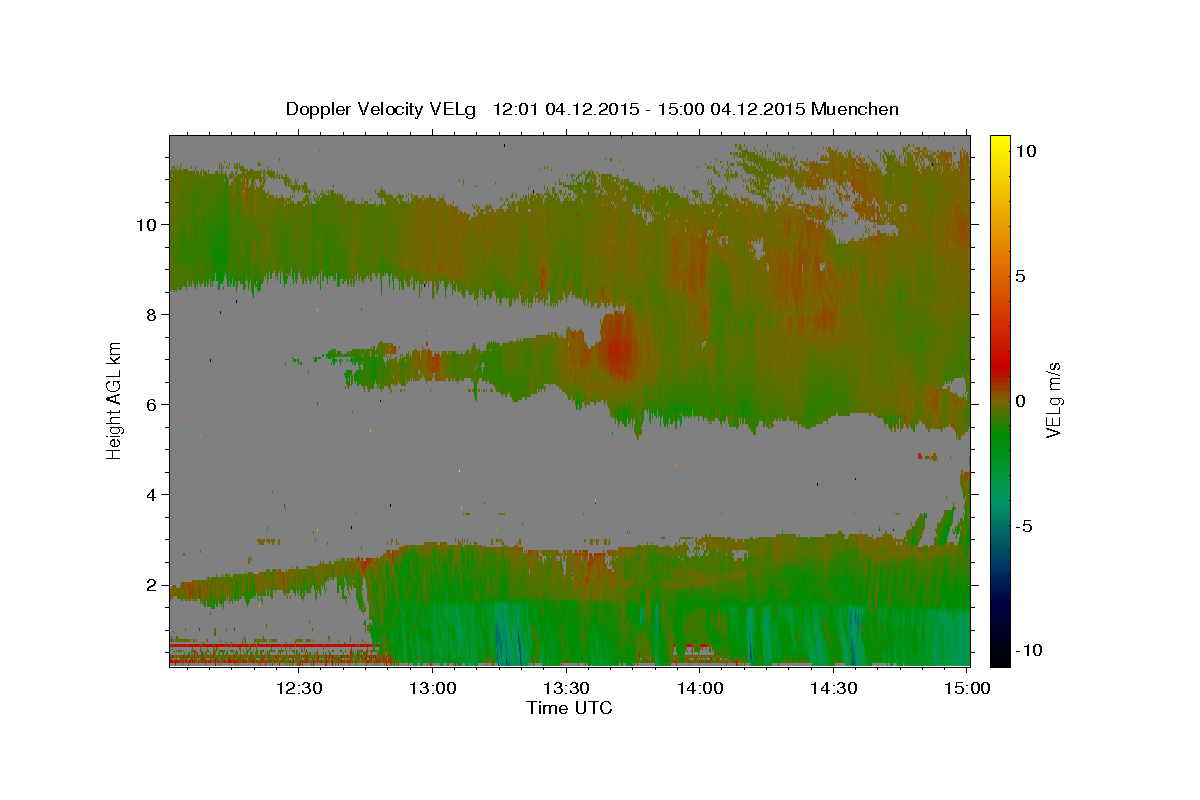Click the 'Muenchen' location text in title
The width and height of the screenshot is (1200, 800).
[x=856, y=109]
